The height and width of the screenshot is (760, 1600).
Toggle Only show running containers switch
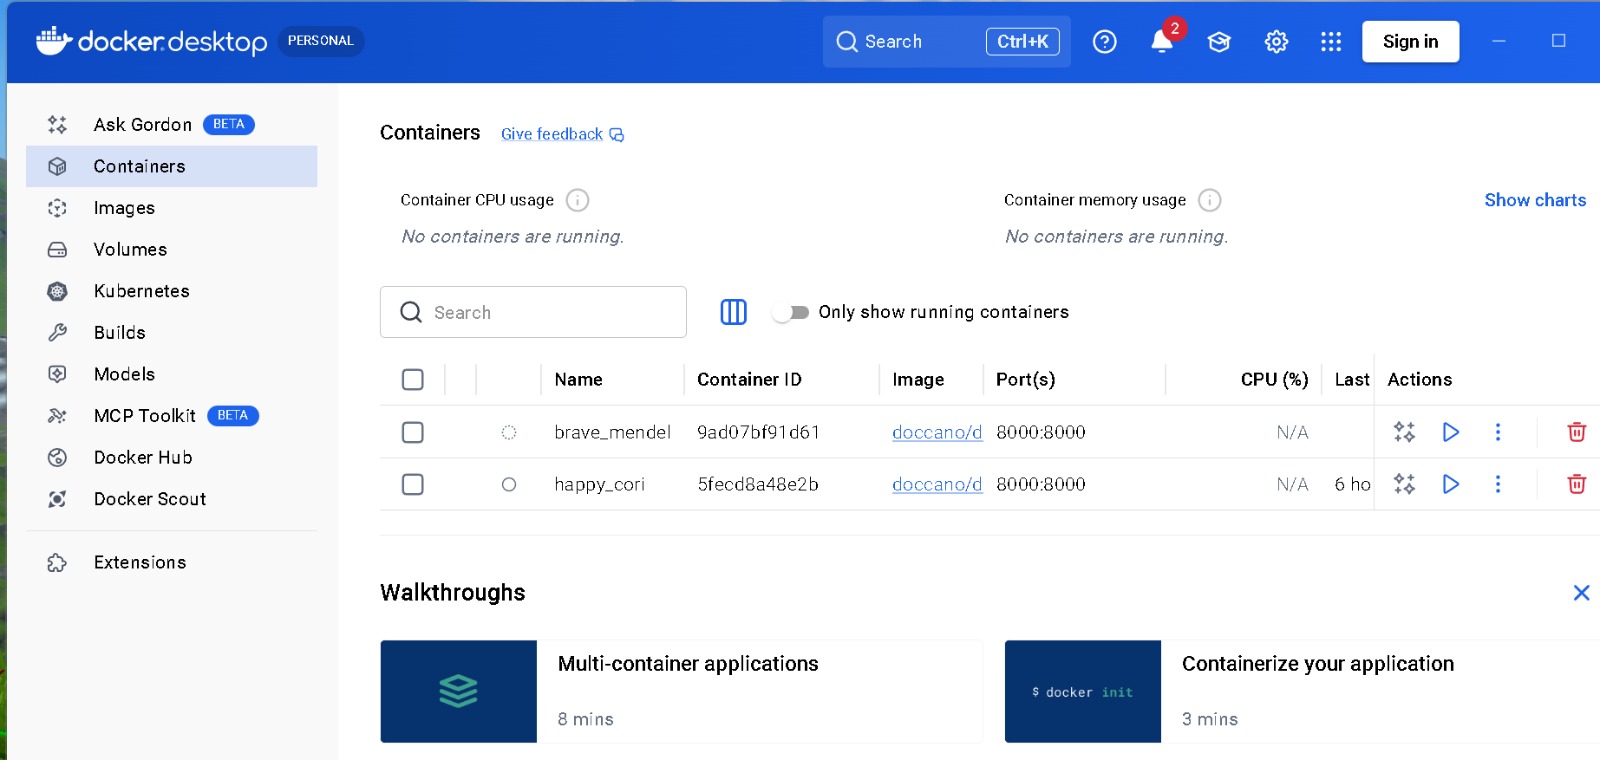coord(791,312)
